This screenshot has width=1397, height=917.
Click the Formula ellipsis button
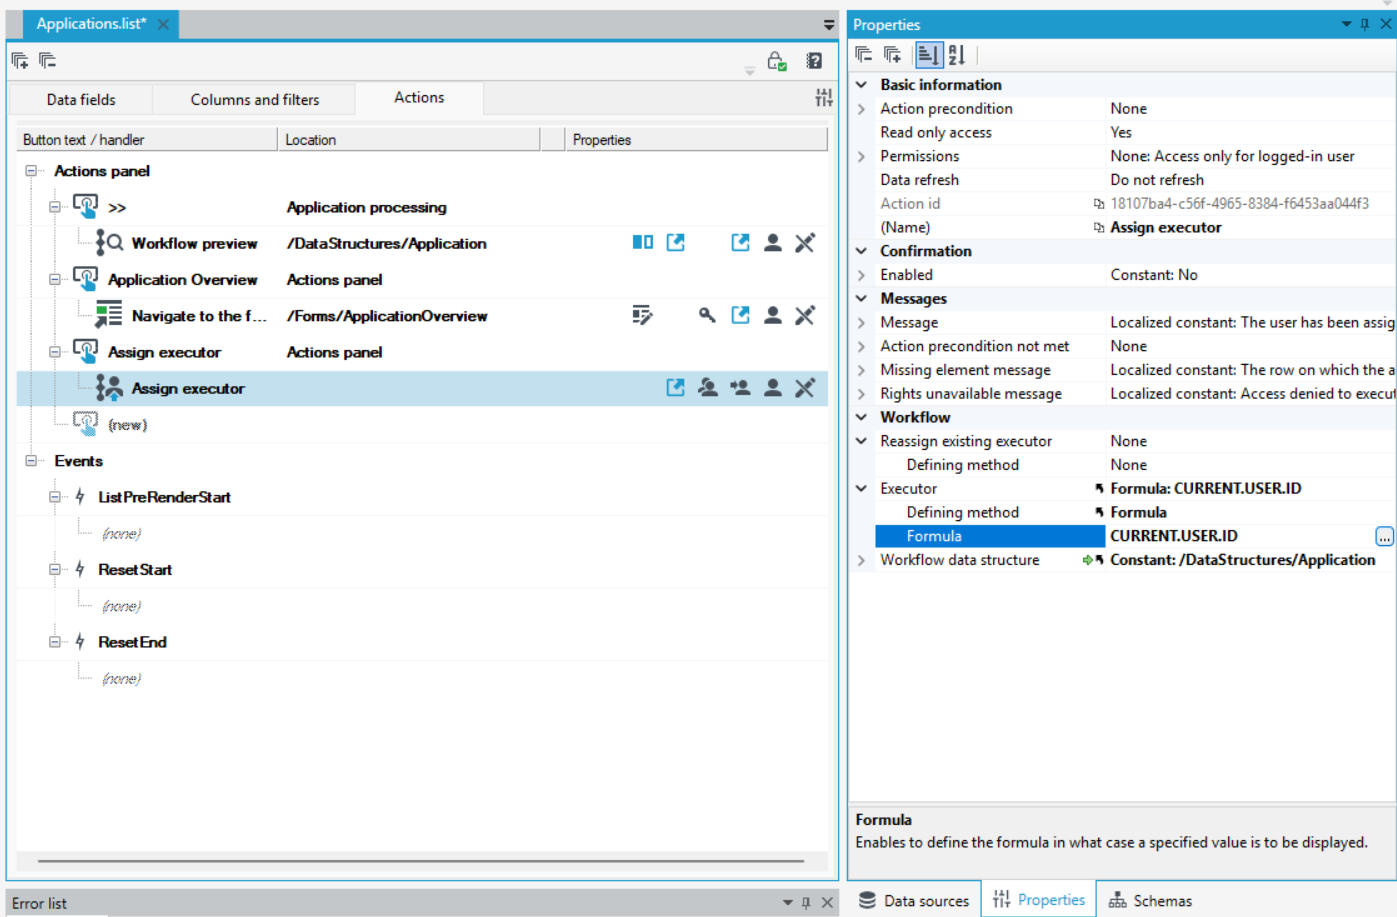(x=1384, y=537)
